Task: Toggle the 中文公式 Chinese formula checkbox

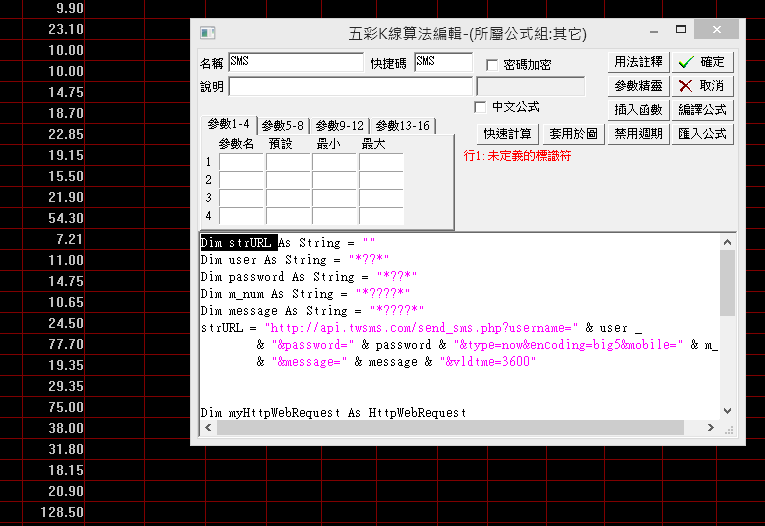Action: point(480,107)
